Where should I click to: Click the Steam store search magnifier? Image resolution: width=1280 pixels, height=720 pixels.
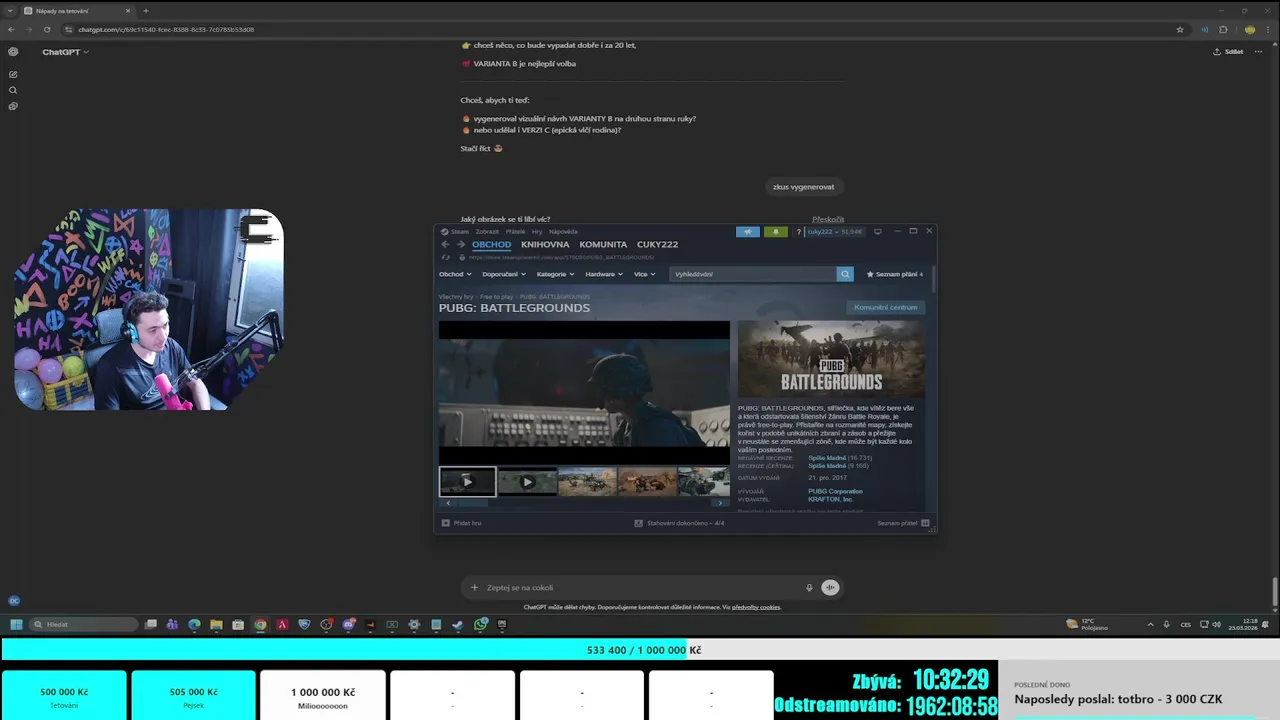tap(845, 274)
